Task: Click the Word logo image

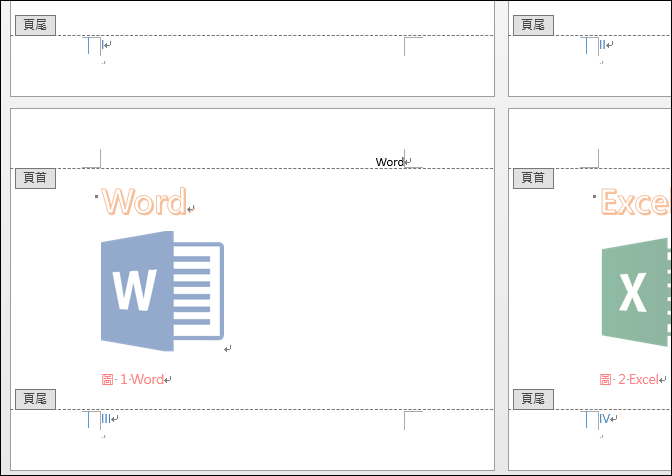Action: click(x=162, y=291)
